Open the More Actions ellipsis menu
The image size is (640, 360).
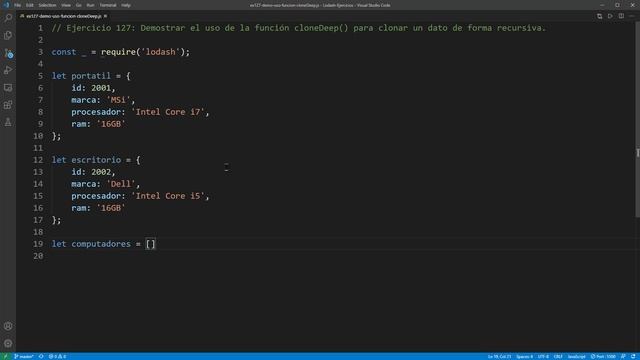click(631, 16)
